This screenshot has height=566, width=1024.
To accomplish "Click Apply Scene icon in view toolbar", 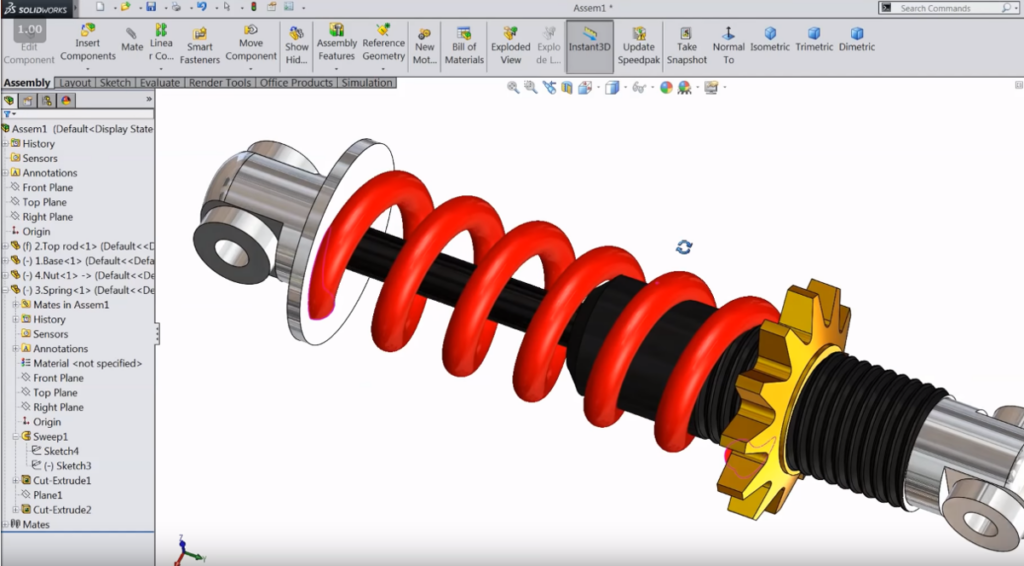I will point(684,87).
